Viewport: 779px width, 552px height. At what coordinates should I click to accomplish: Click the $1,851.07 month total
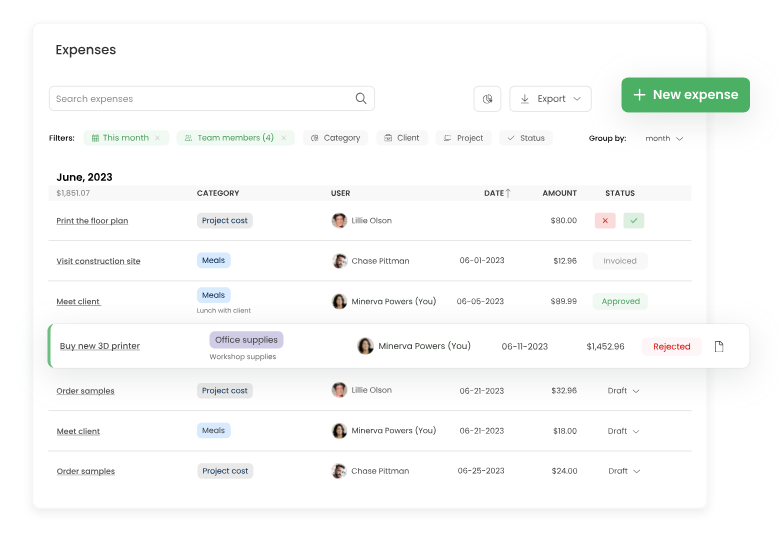pyautogui.click(x=73, y=193)
